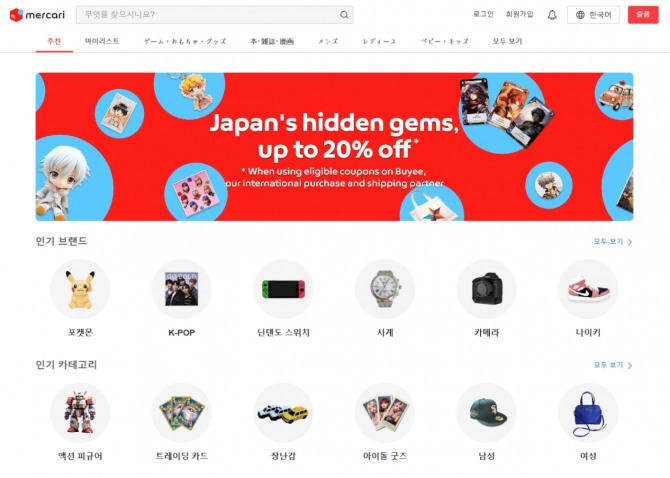This screenshot has width=670, height=478.
Task: Switch to the 마이리스트 tab
Action: point(102,41)
